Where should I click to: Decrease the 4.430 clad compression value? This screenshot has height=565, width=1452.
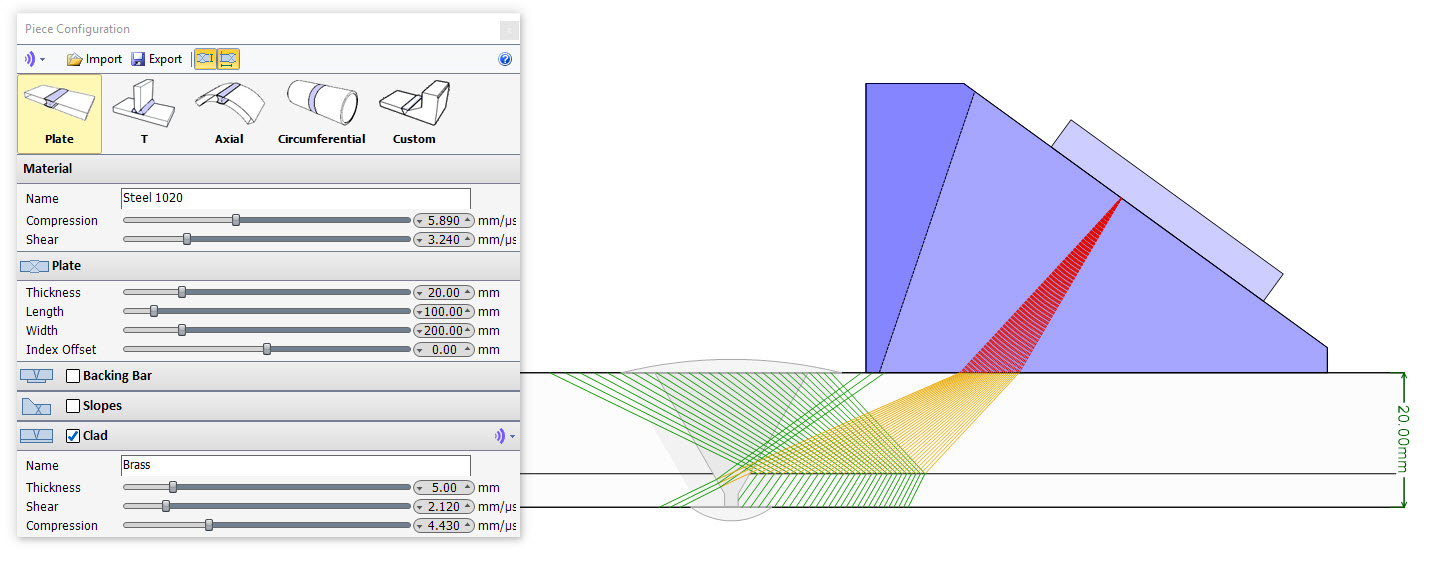tap(421, 525)
